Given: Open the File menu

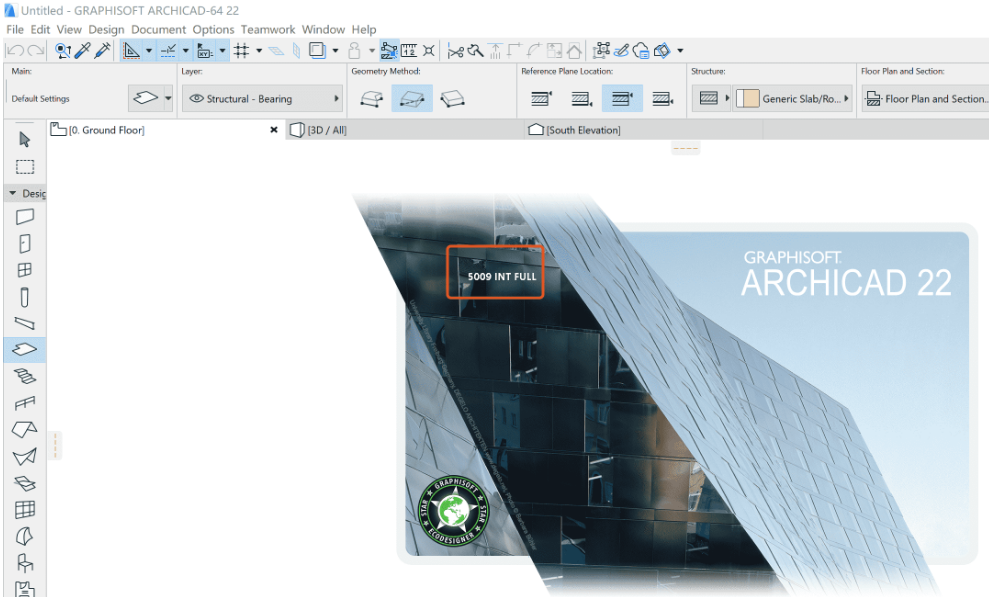Looking at the screenshot, I should pyautogui.click(x=15, y=29).
